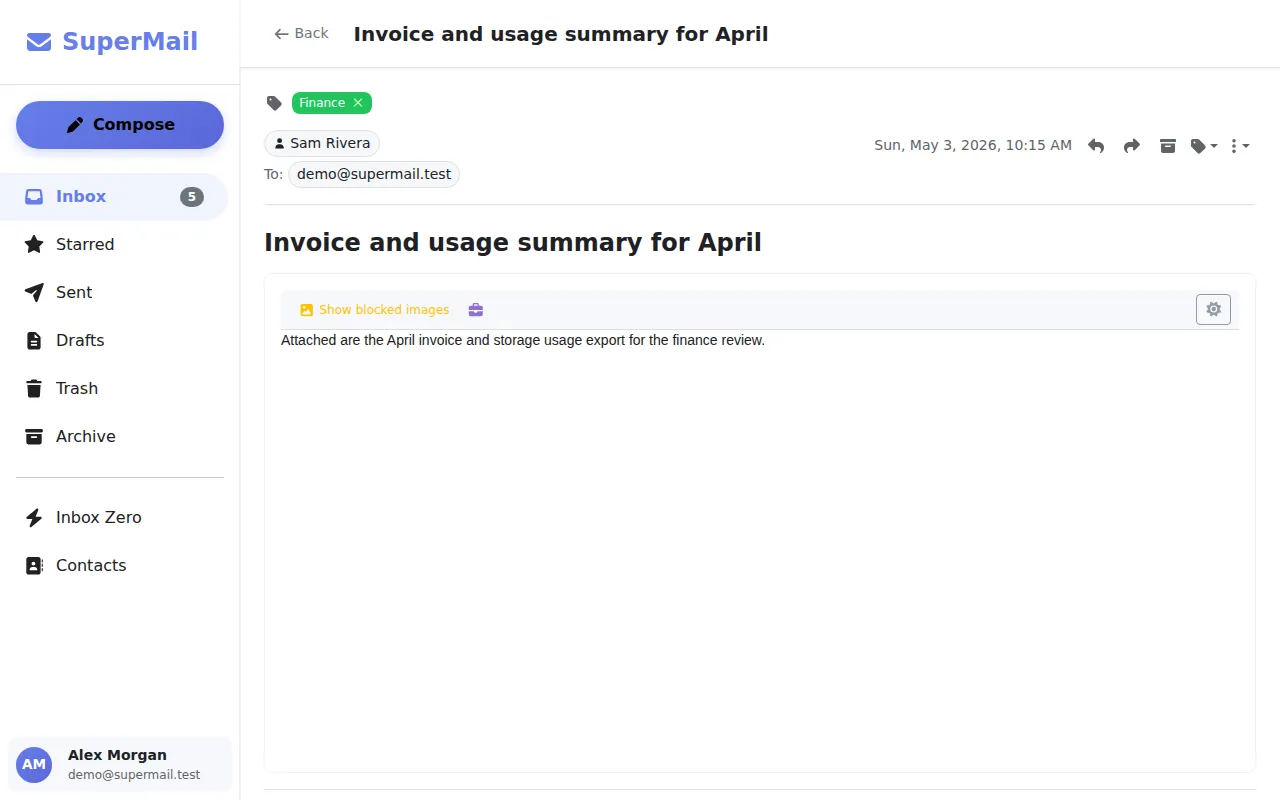
Task: Click the Inbox tray icon
Action: point(34,197)
